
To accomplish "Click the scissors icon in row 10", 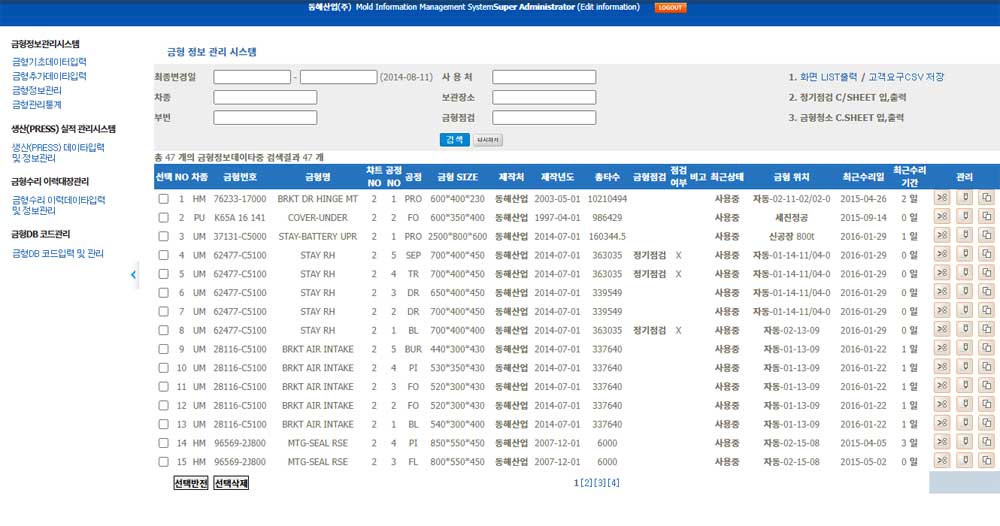I will pyautogui.click(x=942, y=367).
